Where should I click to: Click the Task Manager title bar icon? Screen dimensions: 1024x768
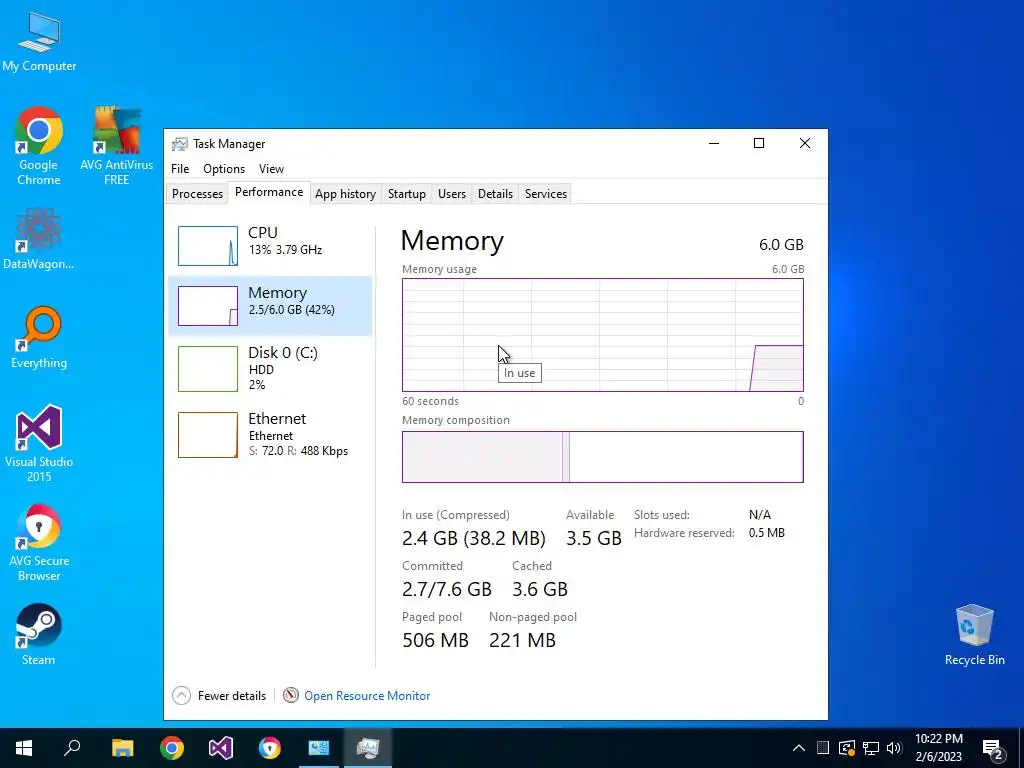180,144
